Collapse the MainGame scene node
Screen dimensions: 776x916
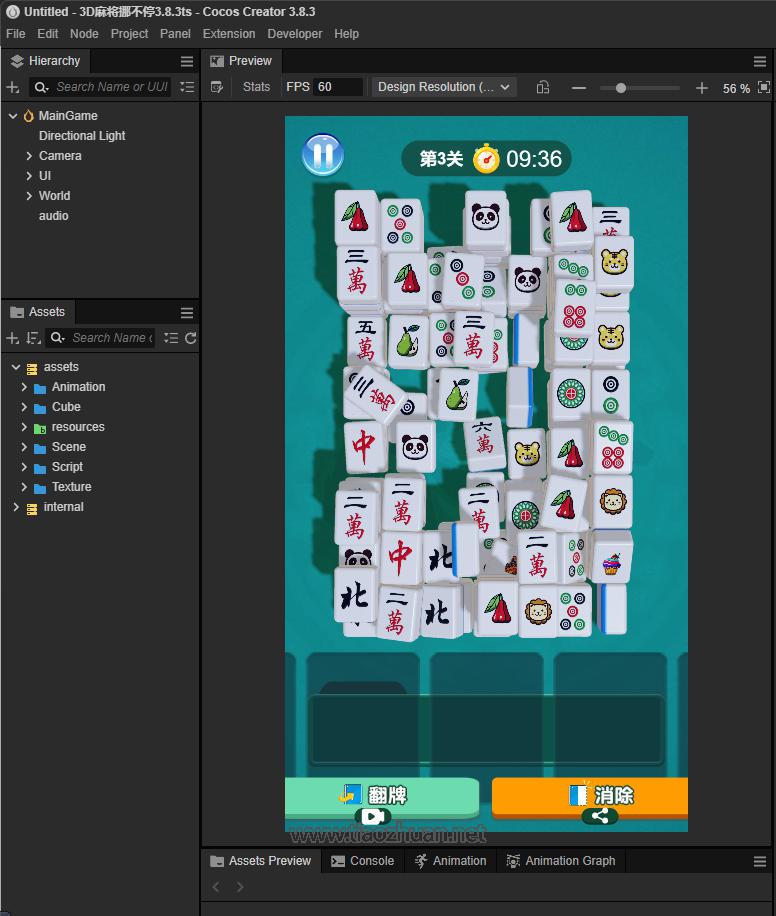(13, 116)
